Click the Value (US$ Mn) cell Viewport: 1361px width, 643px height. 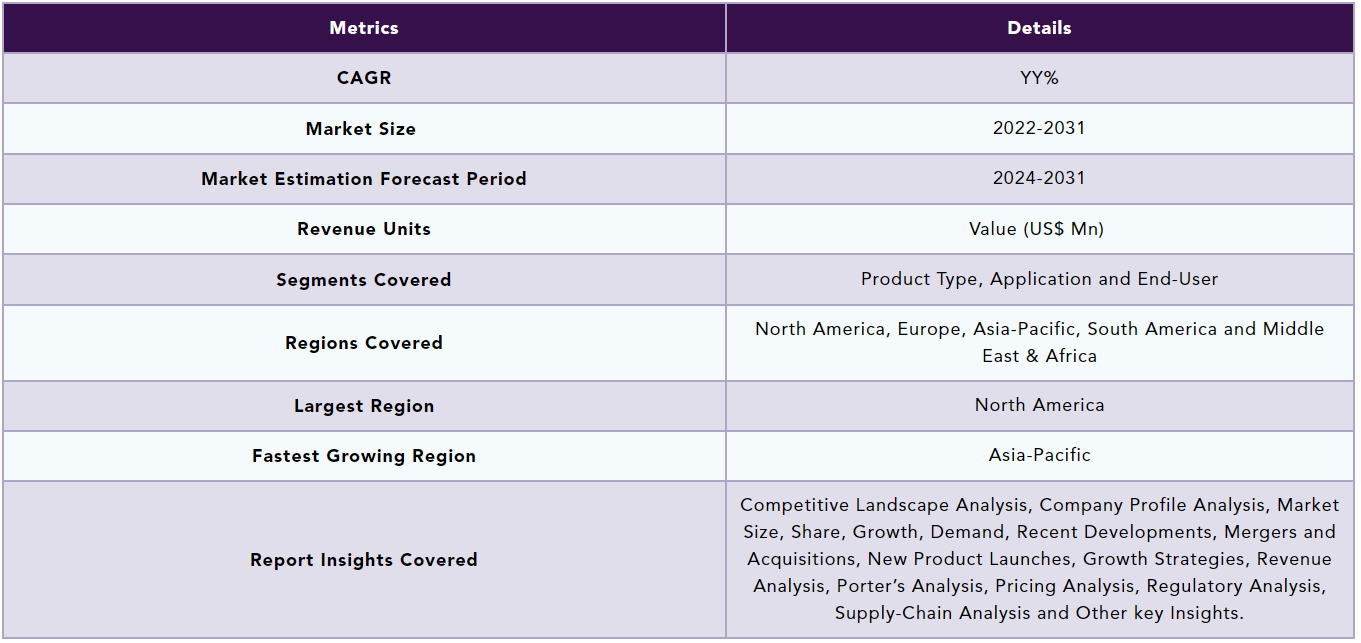[x=1039, y=229]
